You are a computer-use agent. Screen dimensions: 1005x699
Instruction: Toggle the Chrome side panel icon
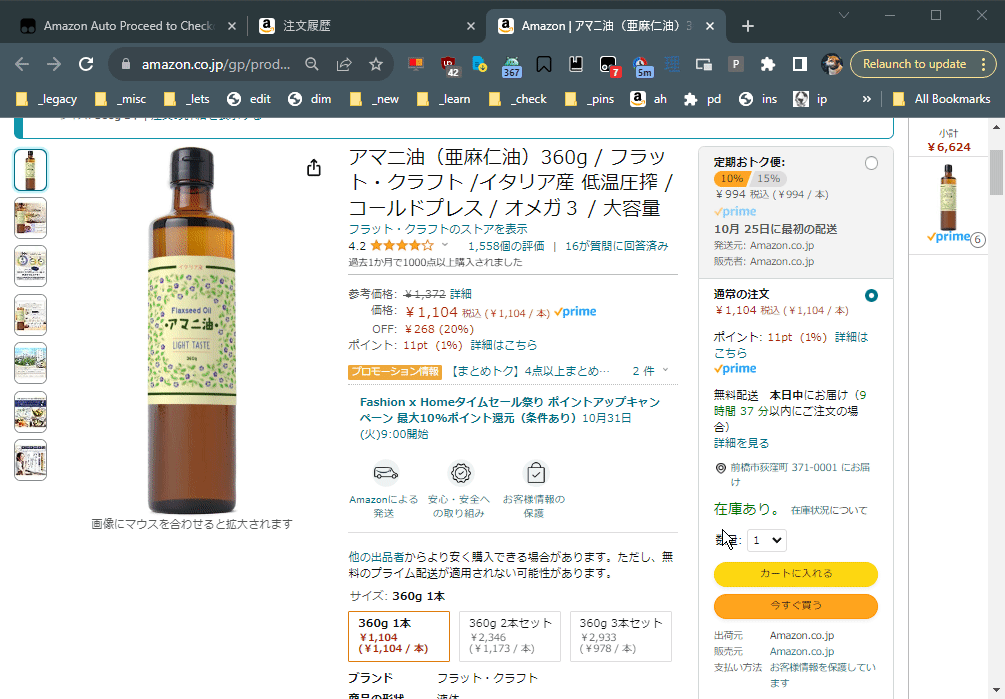pos(800,64)
